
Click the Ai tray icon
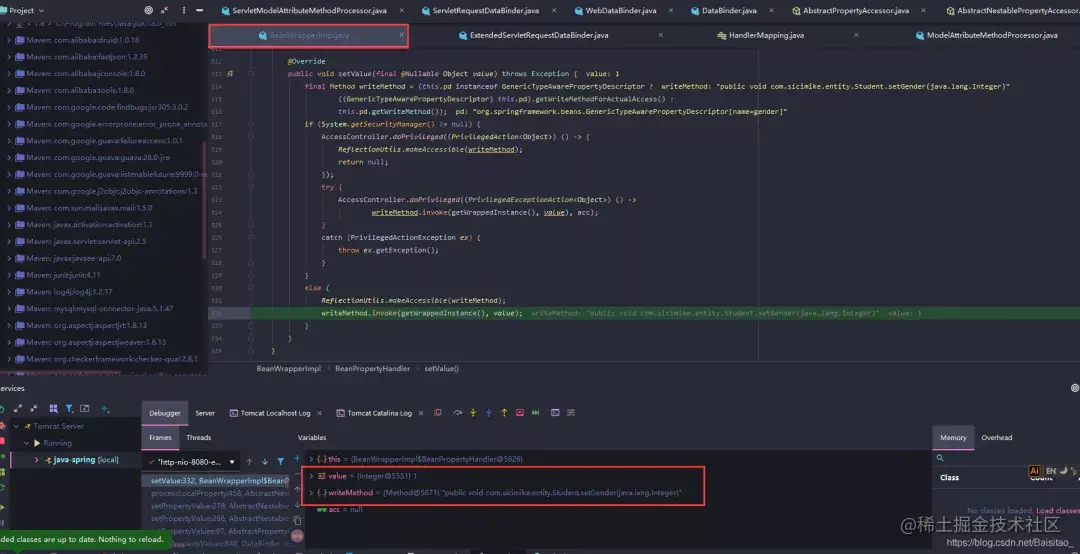[x=1034, y=471]
